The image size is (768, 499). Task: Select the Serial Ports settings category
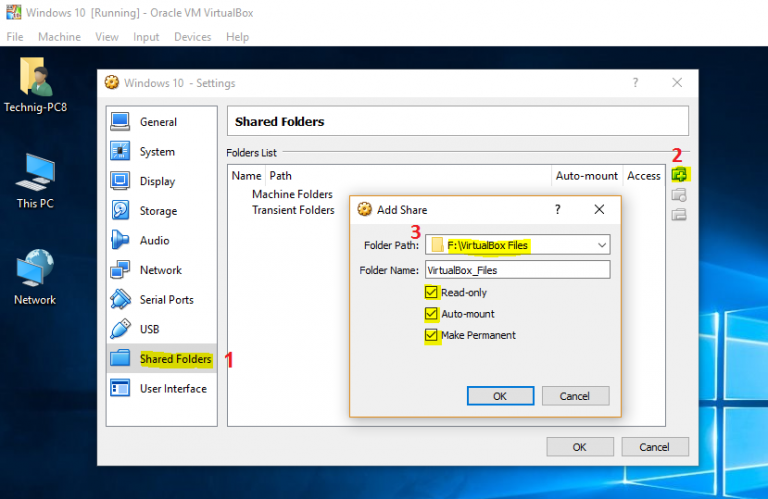(x=166, y=300)
